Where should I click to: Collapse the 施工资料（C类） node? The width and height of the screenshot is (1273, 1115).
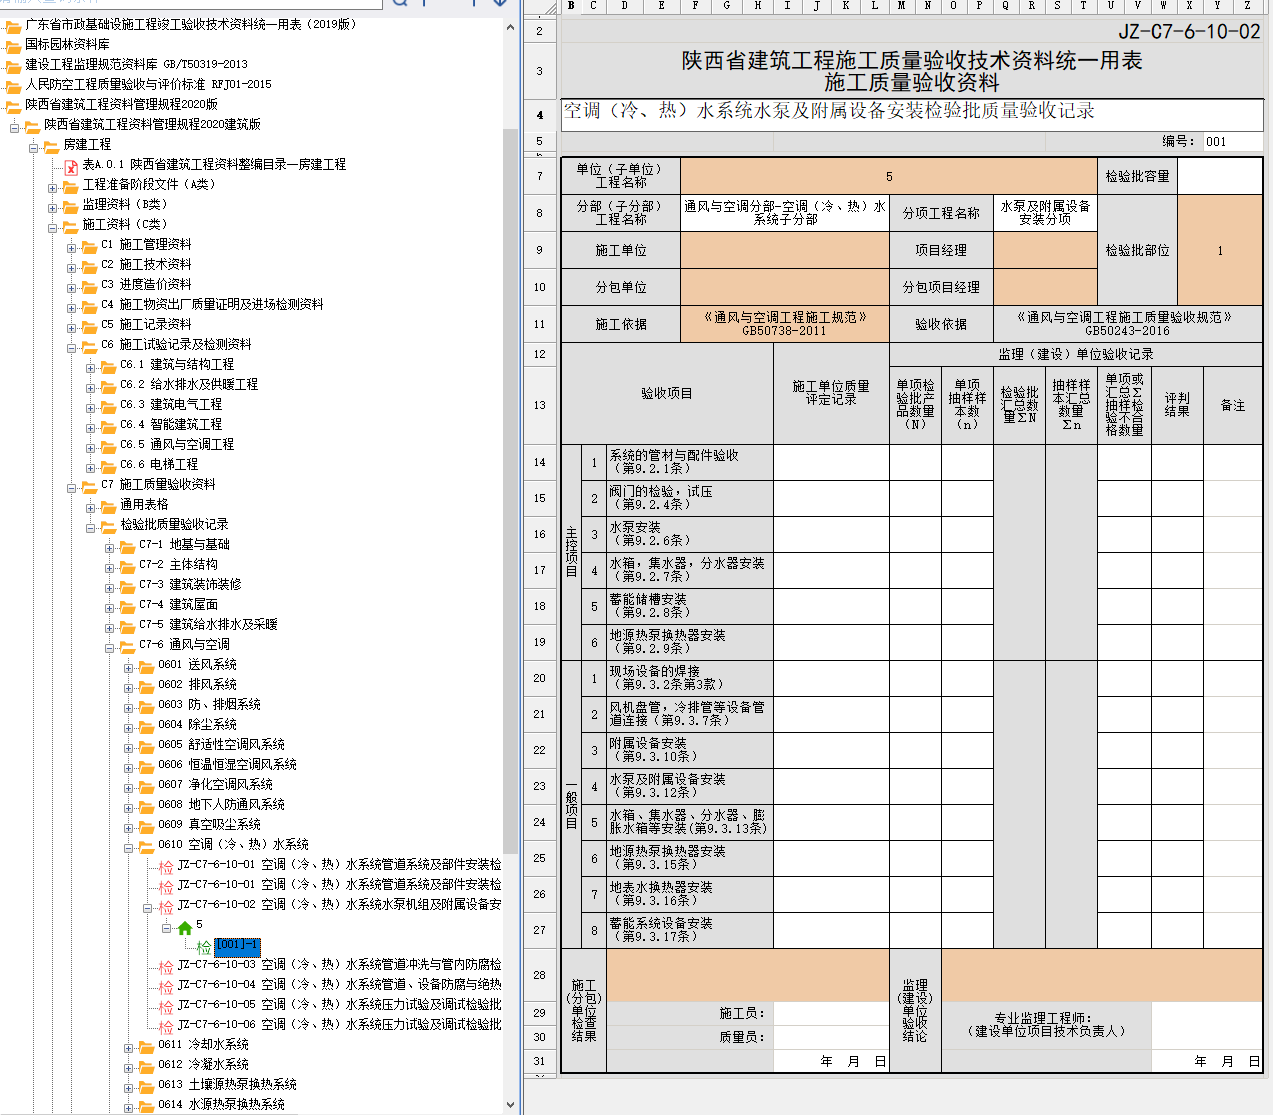[x=53, y=227]
